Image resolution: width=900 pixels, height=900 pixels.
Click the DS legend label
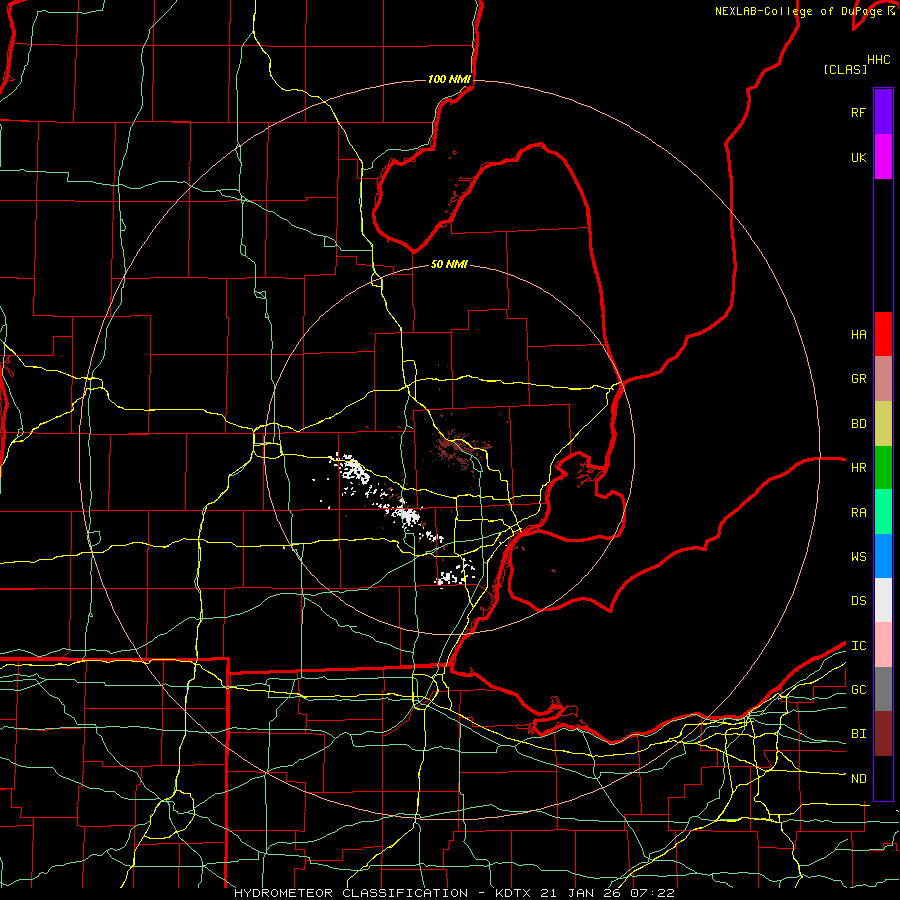coord(858,601)
